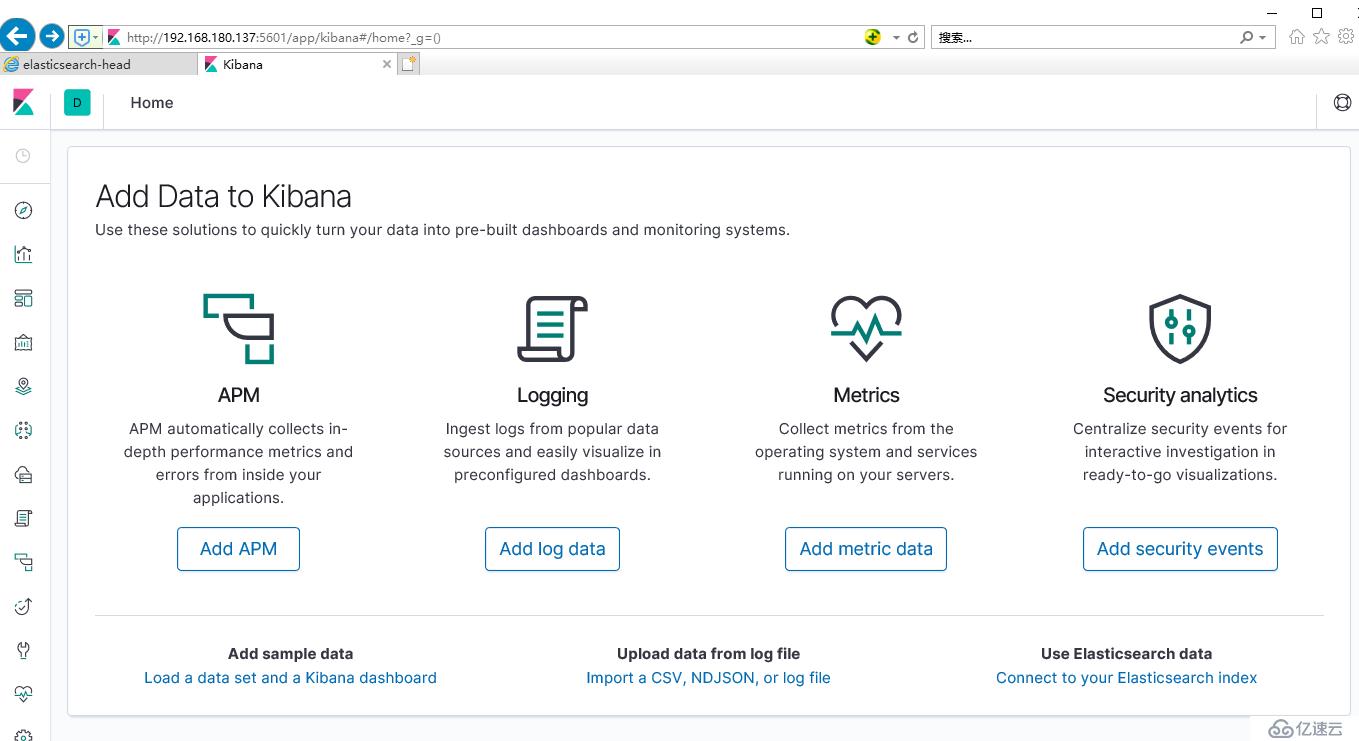Expand the shield security dropdown
This screenshot has width=1359, height=741.
(96, 38)
